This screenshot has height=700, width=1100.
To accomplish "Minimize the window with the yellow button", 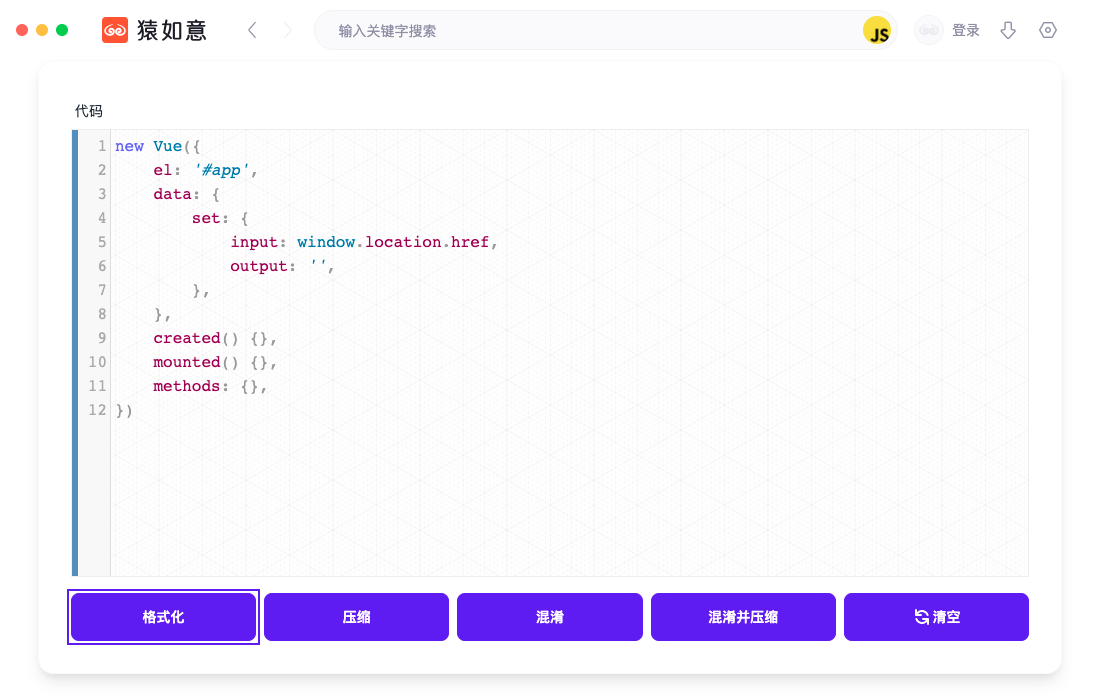I will click(42, 30).
